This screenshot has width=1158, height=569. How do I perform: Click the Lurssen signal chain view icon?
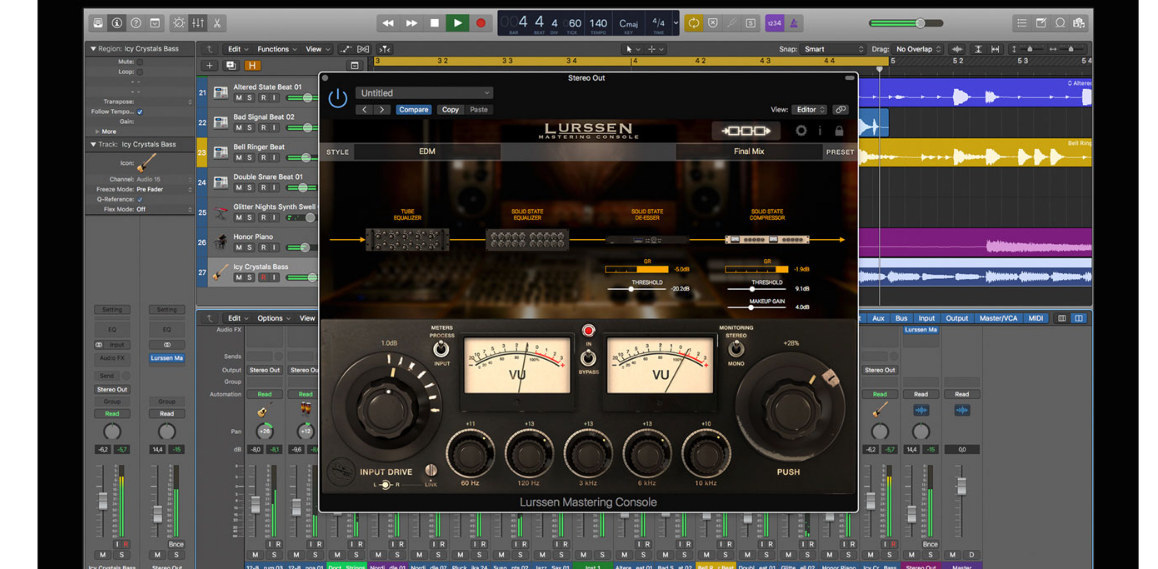pos(746,131)
